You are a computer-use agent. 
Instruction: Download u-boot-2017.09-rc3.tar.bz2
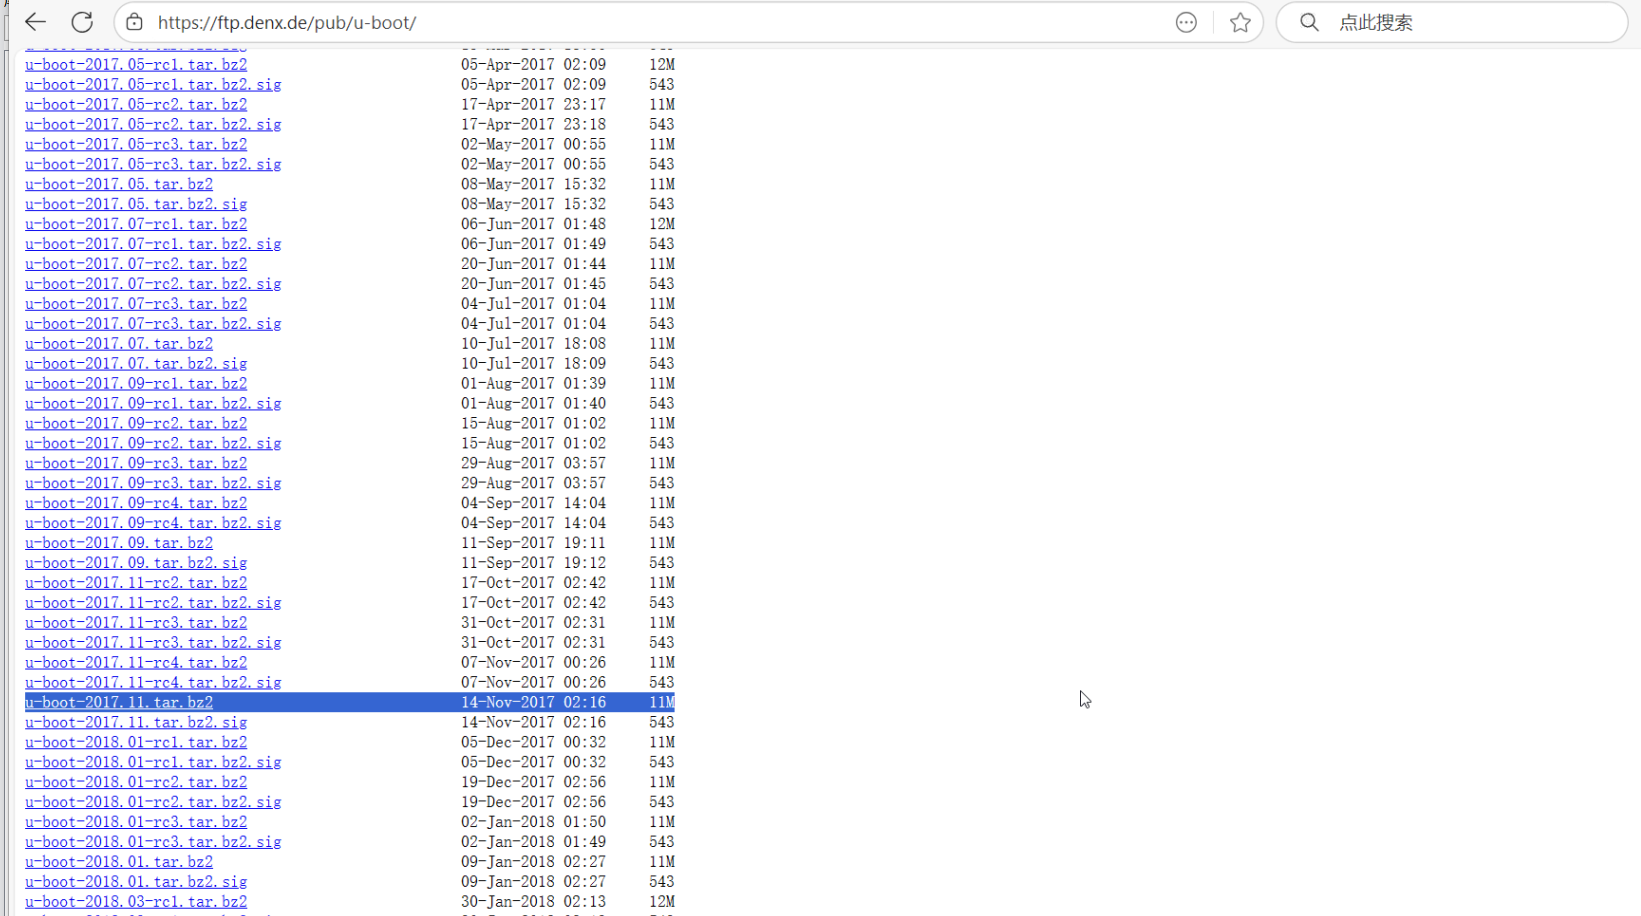click(x=136, y=464)
